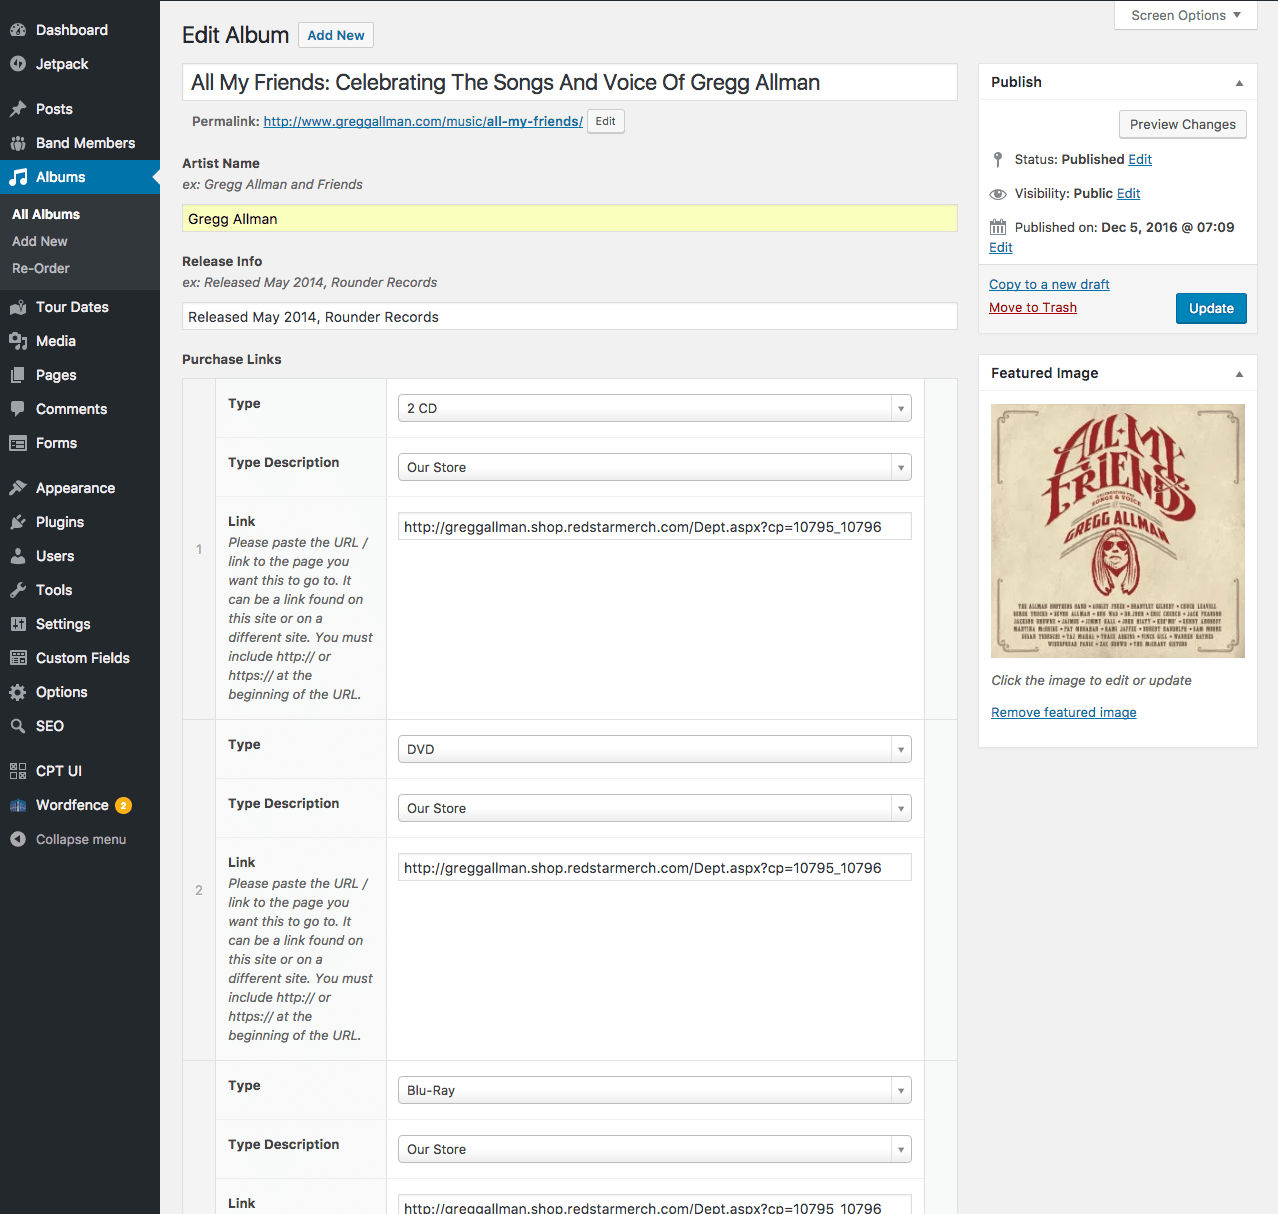Open Re-Order under Albums
Image resolution: width=1278 pixels, height=1214 pixels.
(x=41, y=268)
